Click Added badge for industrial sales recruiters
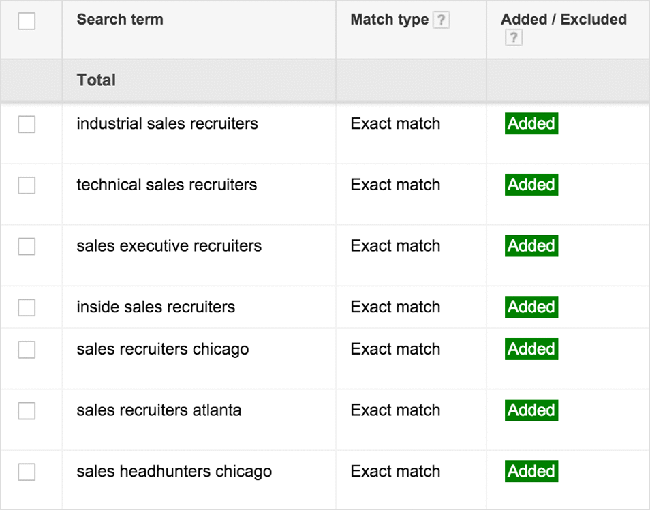Screen dimensions: 650x510 point(531,123)
